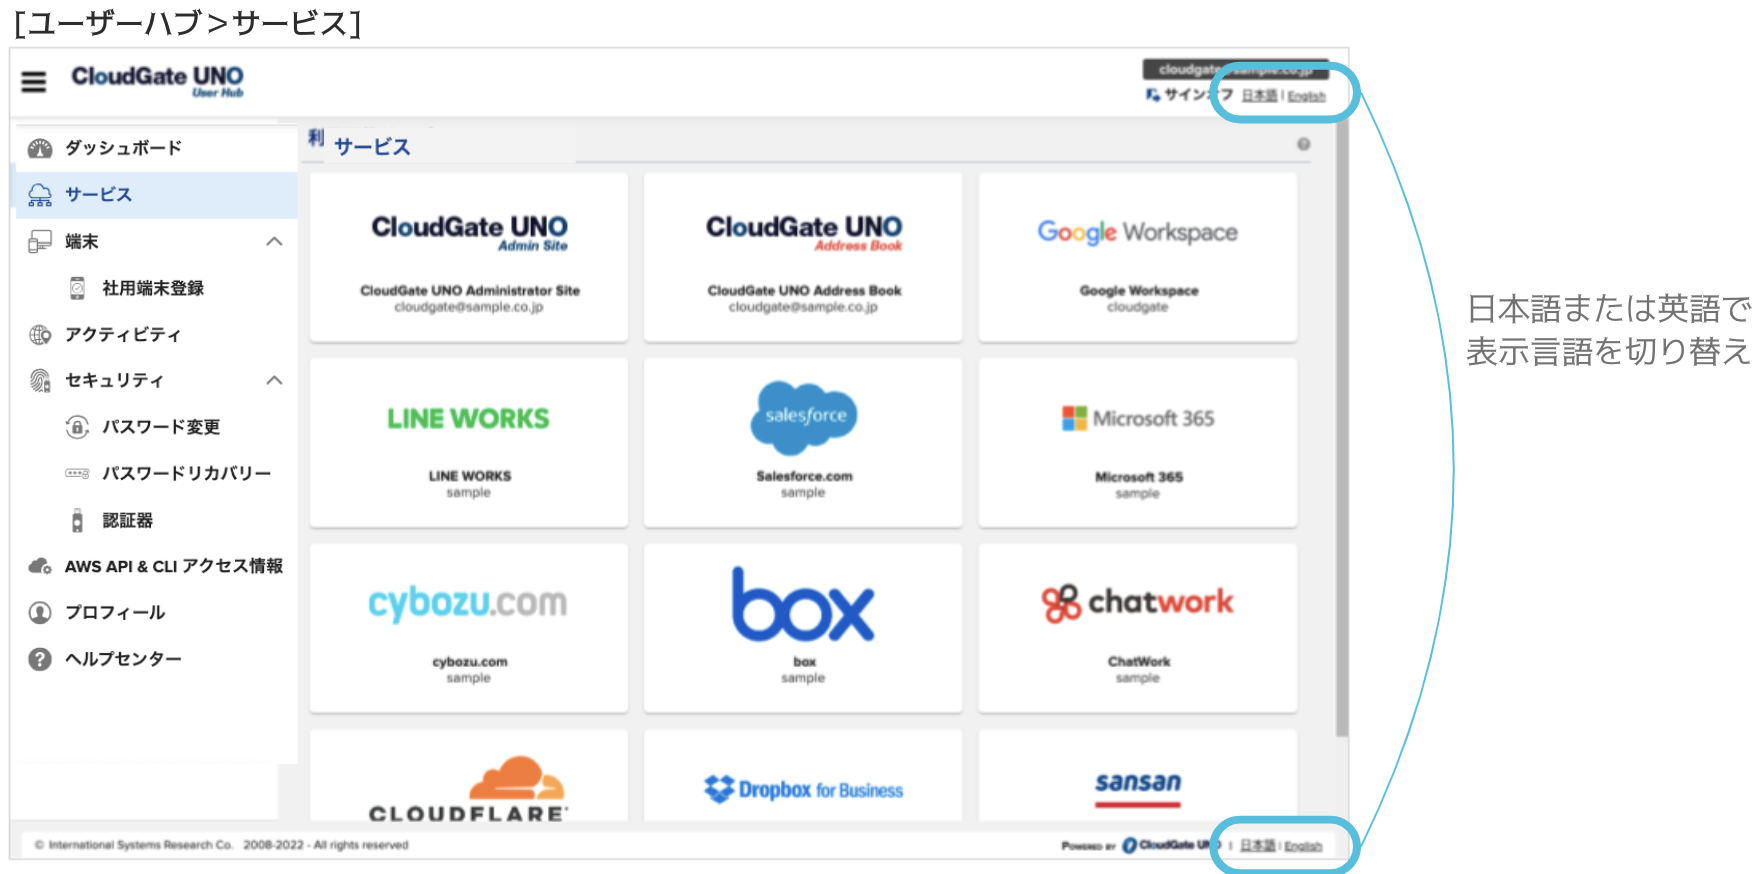Click the プロフィール user icon

pos(40,613)
